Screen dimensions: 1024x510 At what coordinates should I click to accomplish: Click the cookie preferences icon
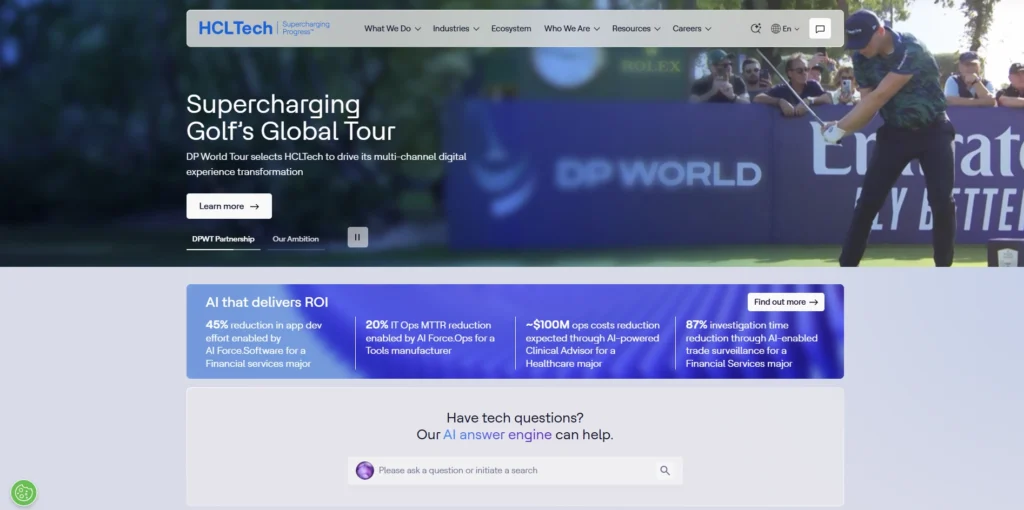point(24,493)
